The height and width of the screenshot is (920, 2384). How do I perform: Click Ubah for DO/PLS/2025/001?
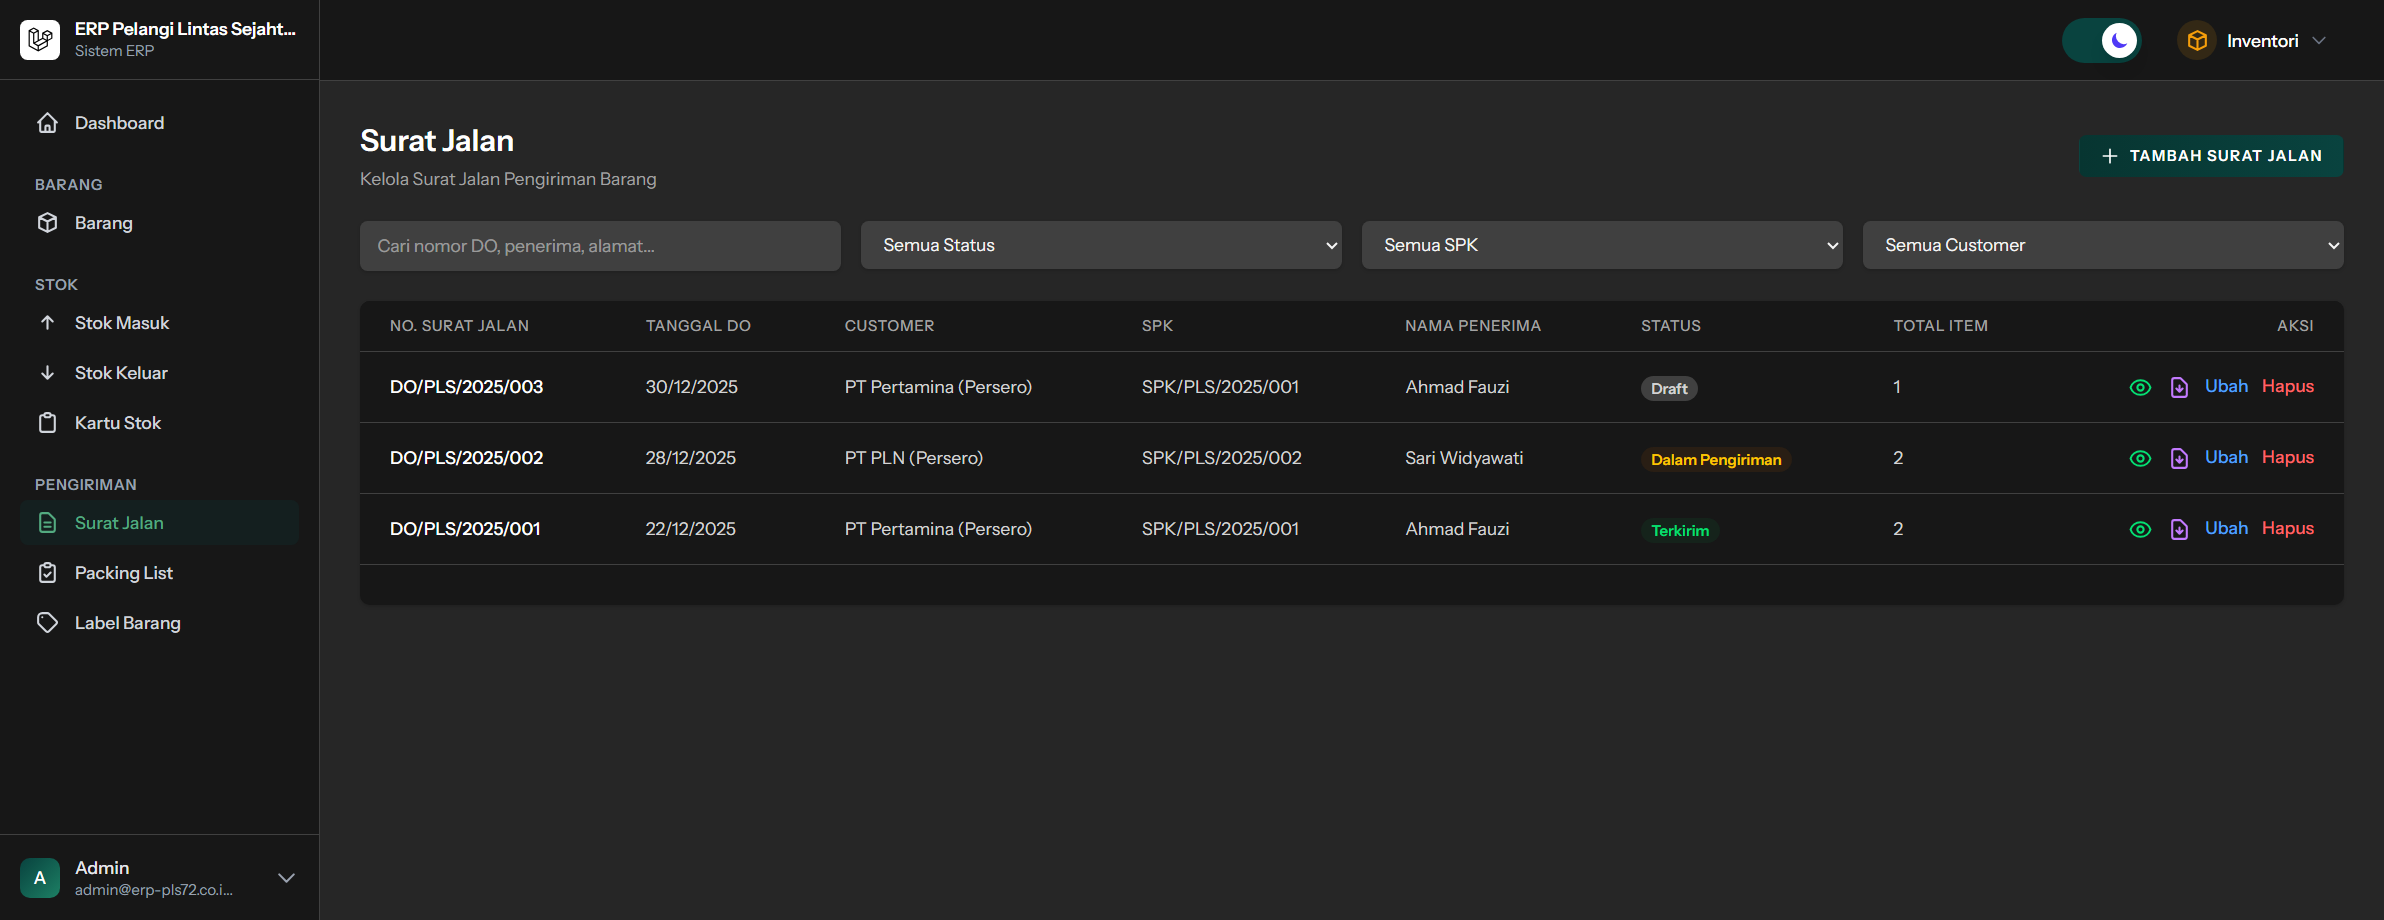point(2226,528)
